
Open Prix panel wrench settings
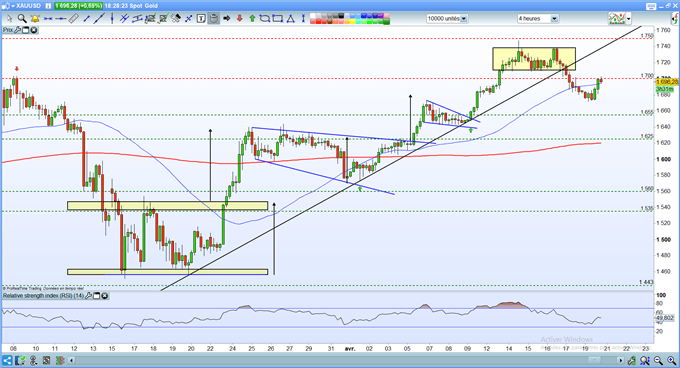pyautogui.click(x=17, y=30)
